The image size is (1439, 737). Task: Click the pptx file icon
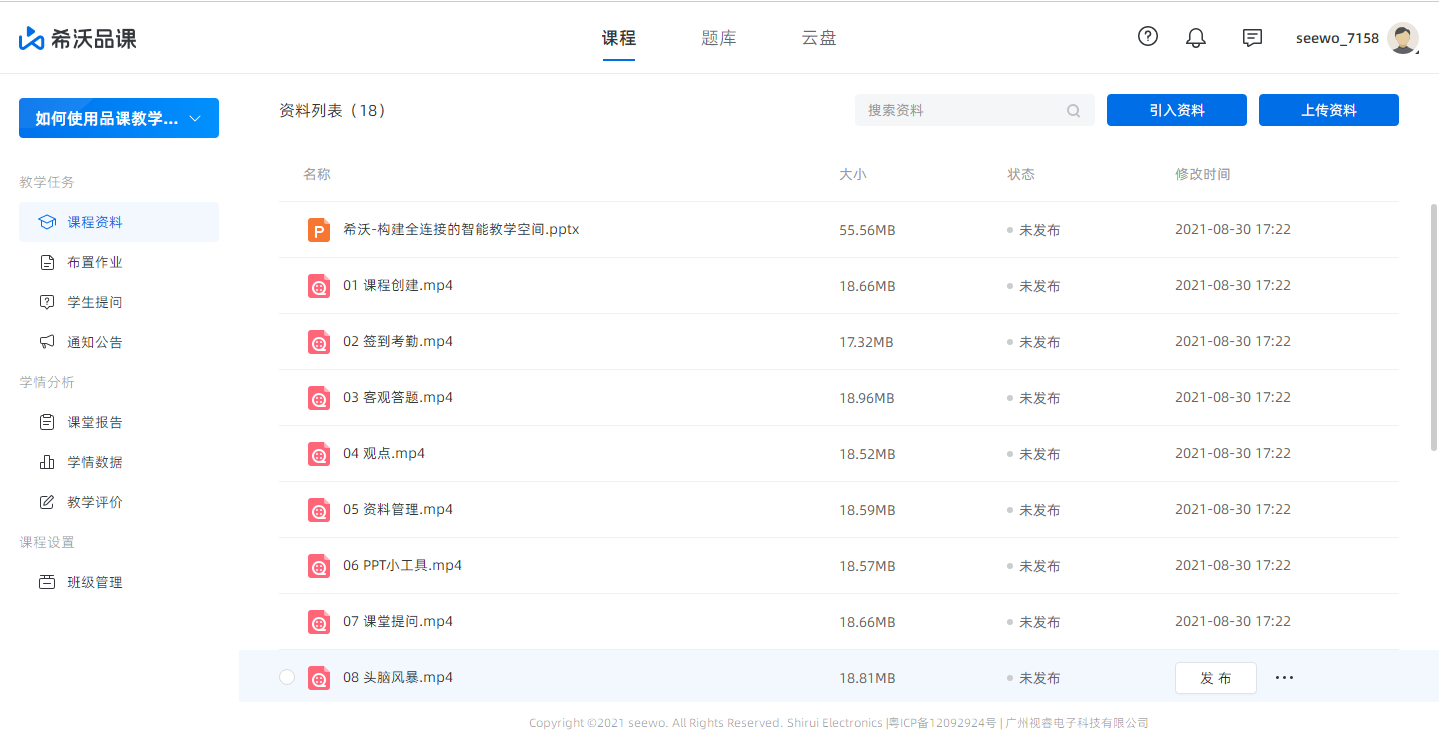(319, 230)
